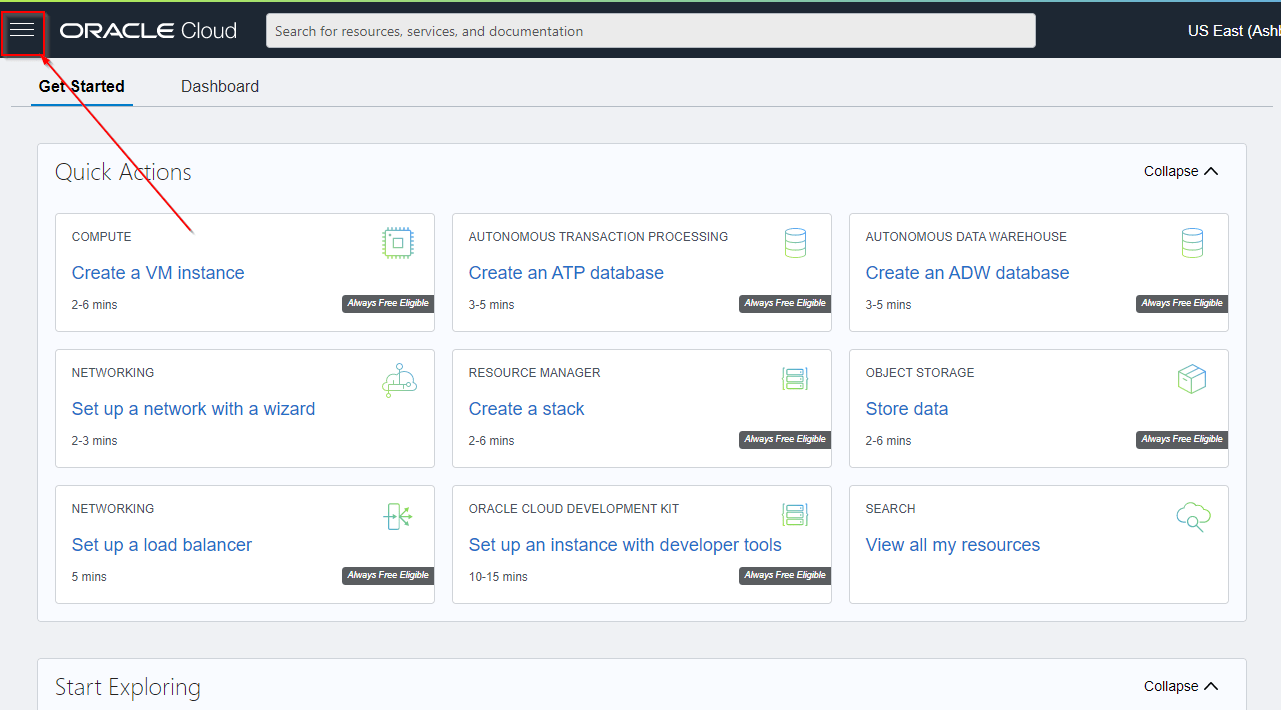Click the Oracle Cloud logo
Image resolution: width=1281 pixels, height=710 pixels.
[148, 31]
